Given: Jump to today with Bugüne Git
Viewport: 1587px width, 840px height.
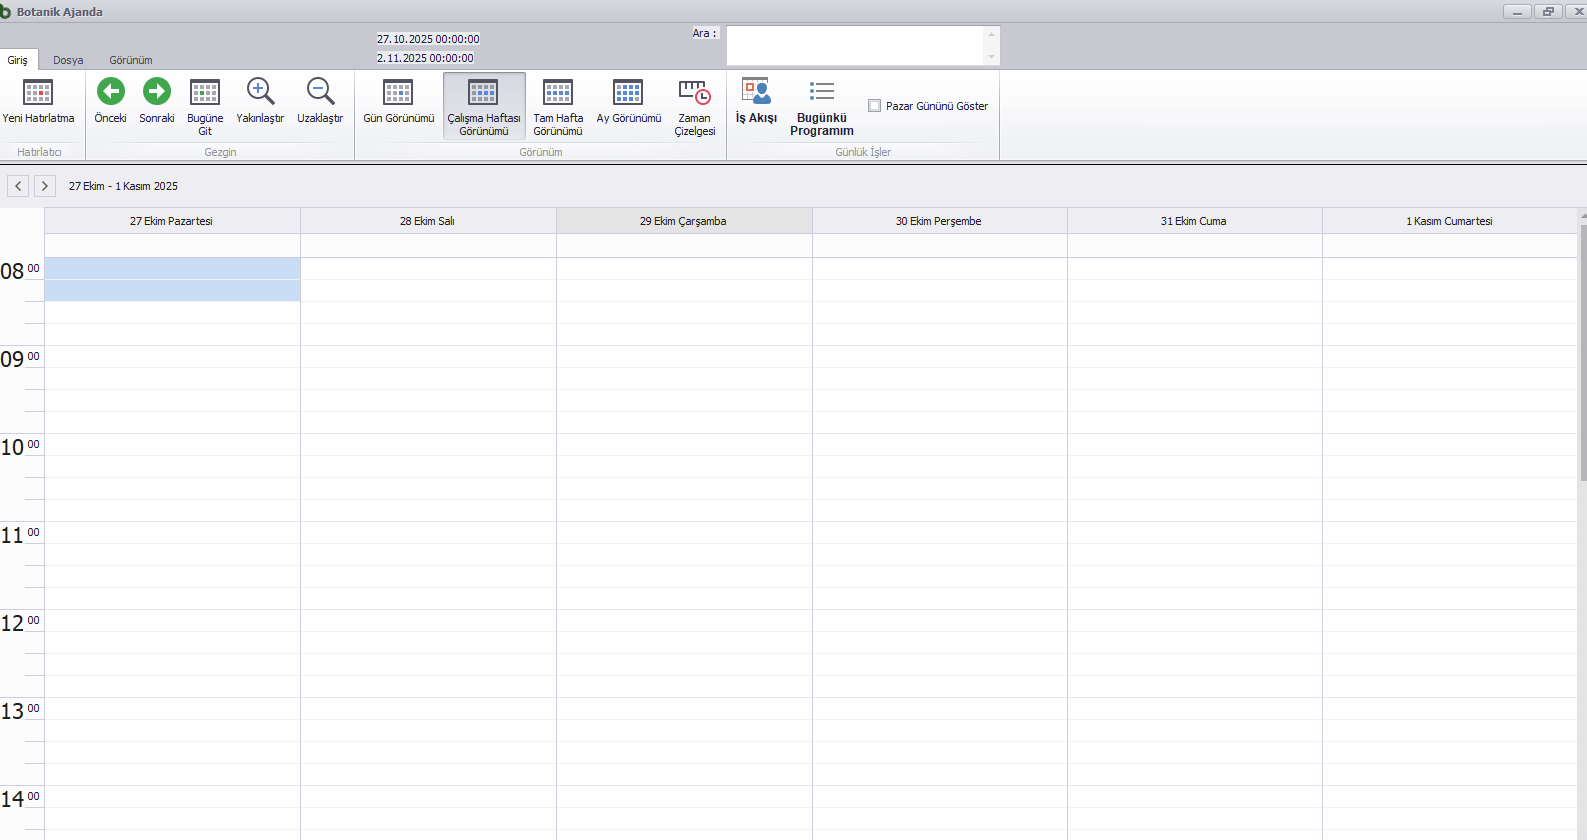Looking at the screenshot, I should pos(205,93).
